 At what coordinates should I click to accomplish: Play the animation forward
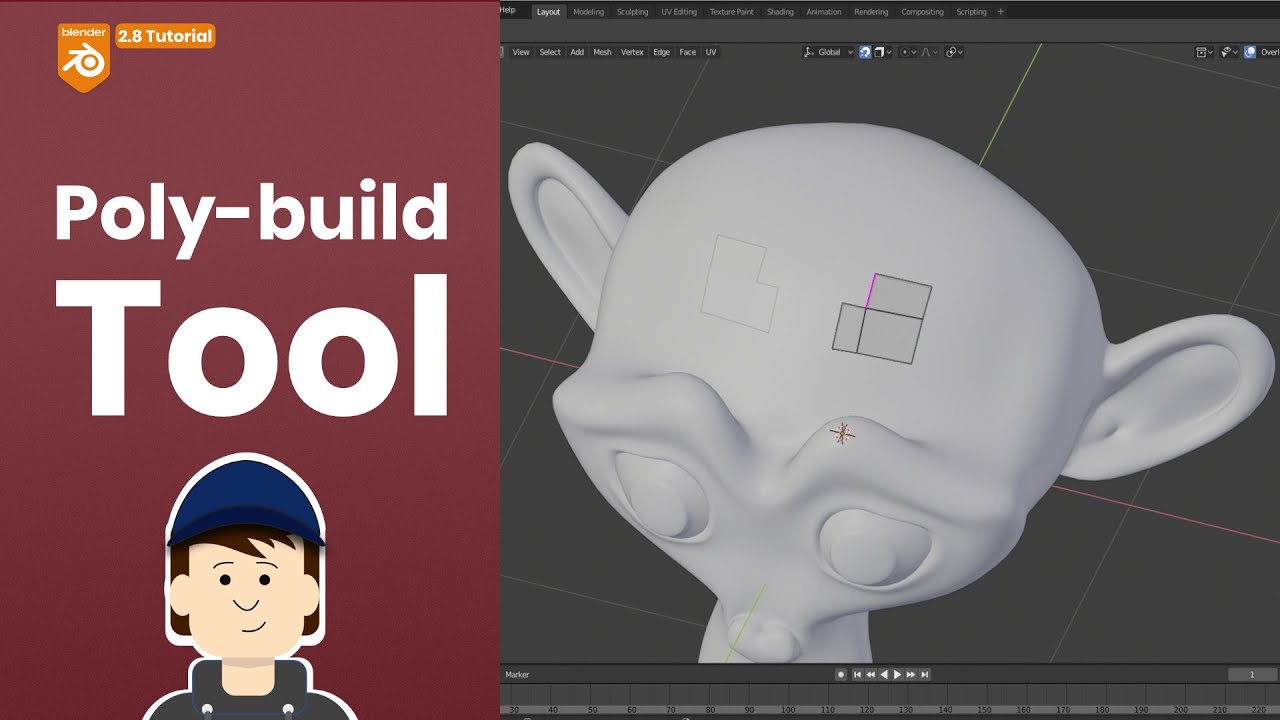coord(897,675)
